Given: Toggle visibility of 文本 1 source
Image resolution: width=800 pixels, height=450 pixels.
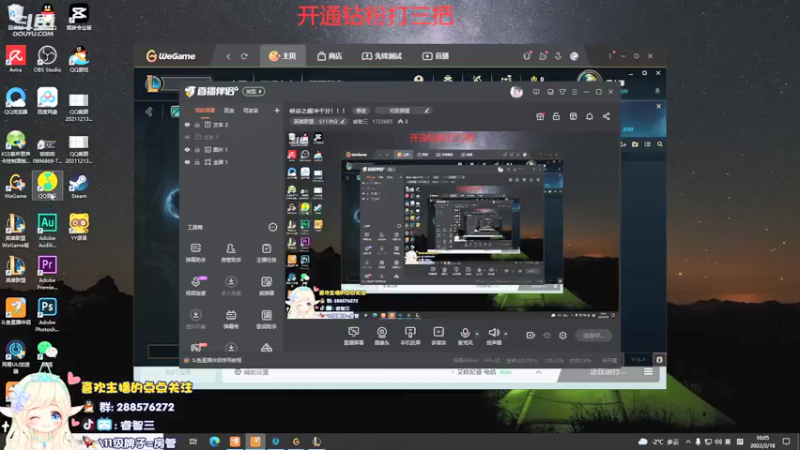Looking at the screenshot, I should click(187, 137).
